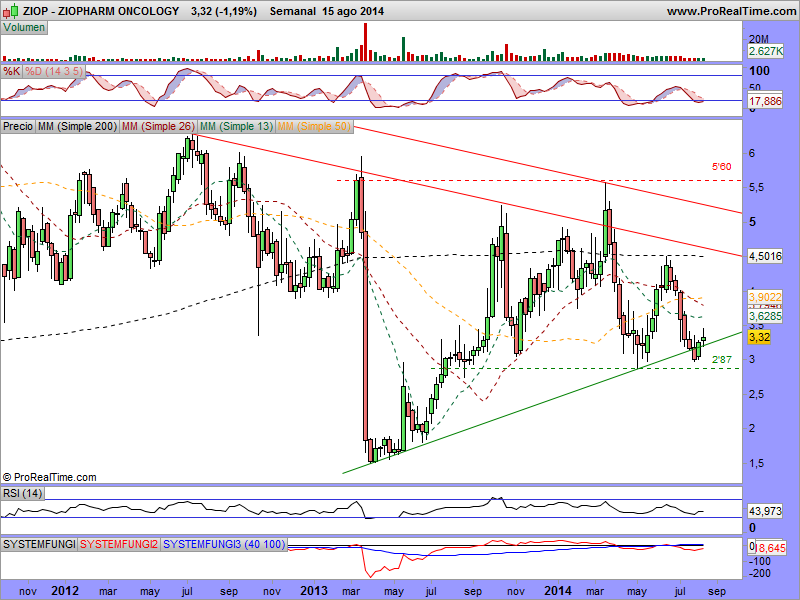The image size is (800, 600).
Task: Select the MM (Simple 13) moving average label
Action: (x=236, y=126)
